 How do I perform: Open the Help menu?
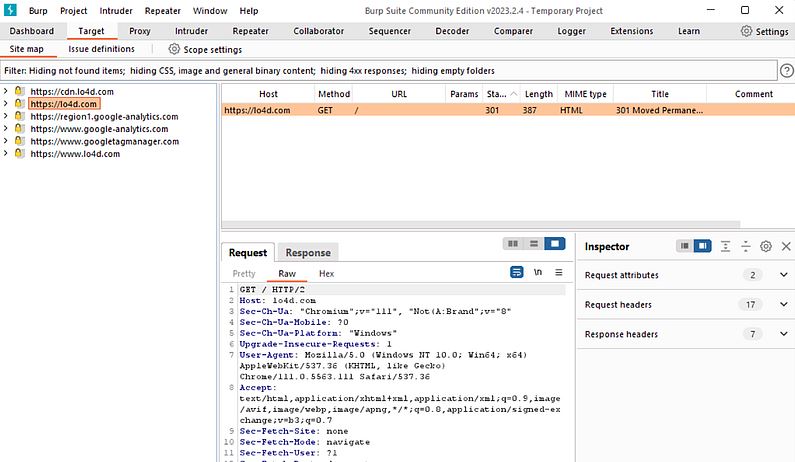[x=248, y=11]
